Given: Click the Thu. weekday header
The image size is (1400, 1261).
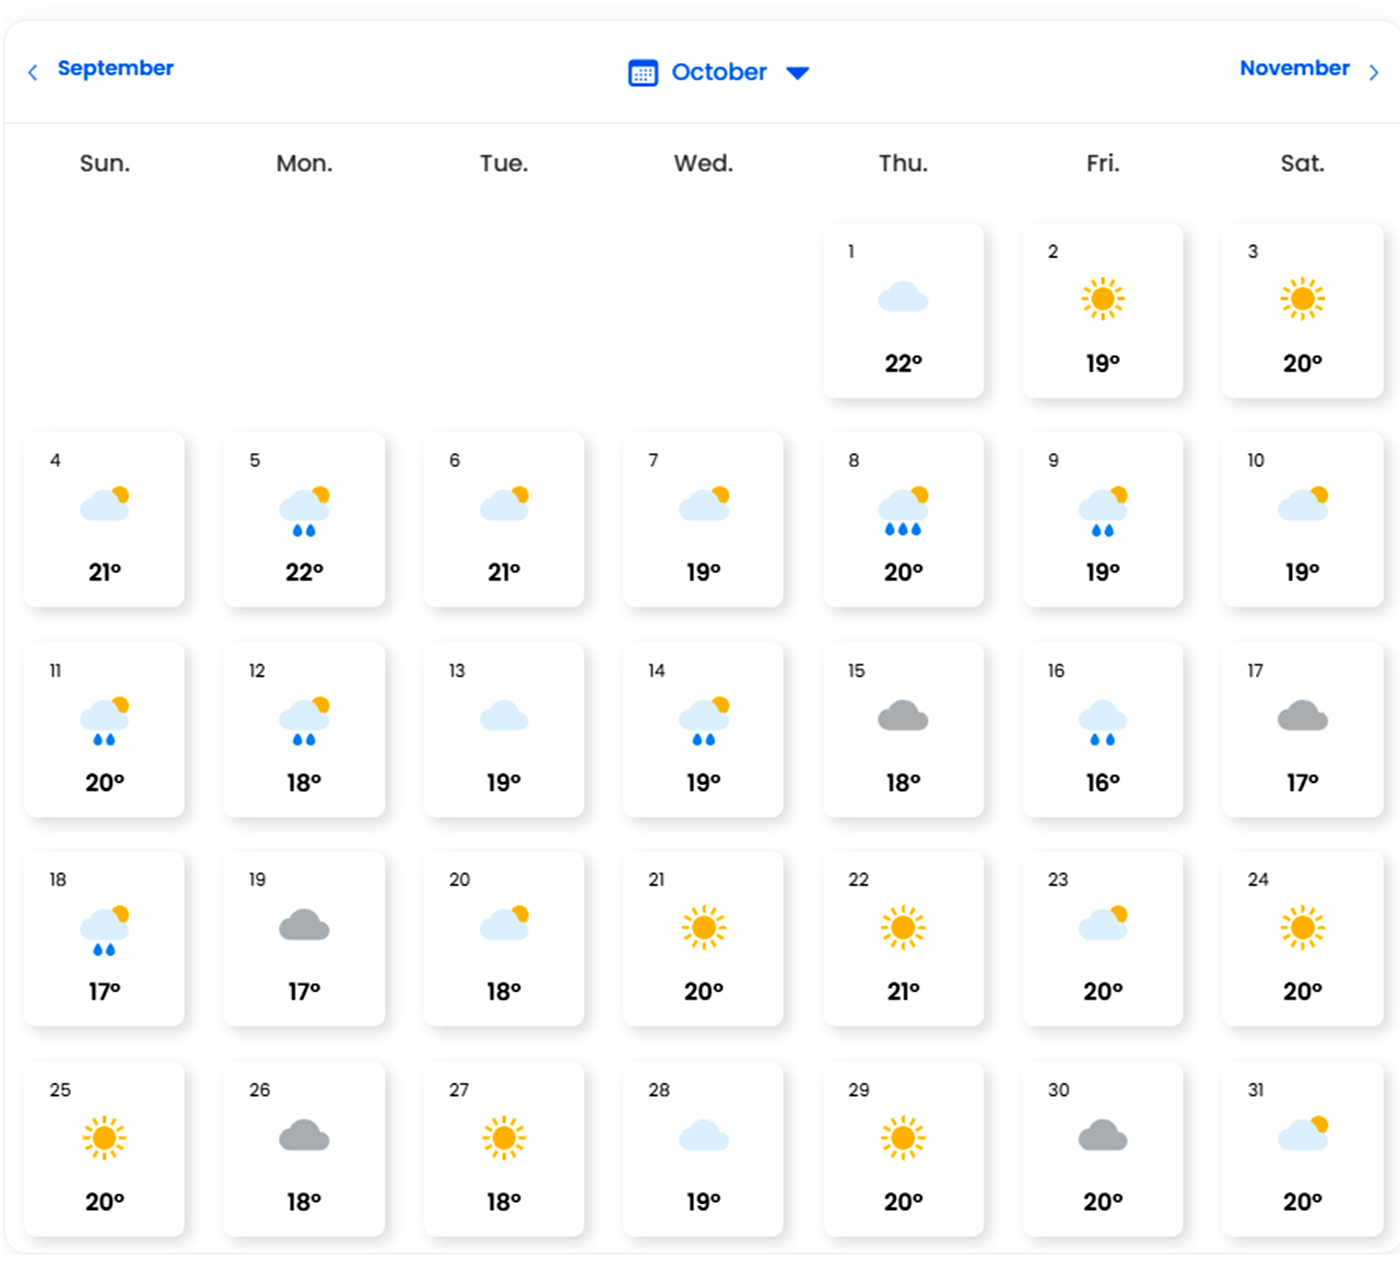Looking at the screenshot, I should click(903, 163).
